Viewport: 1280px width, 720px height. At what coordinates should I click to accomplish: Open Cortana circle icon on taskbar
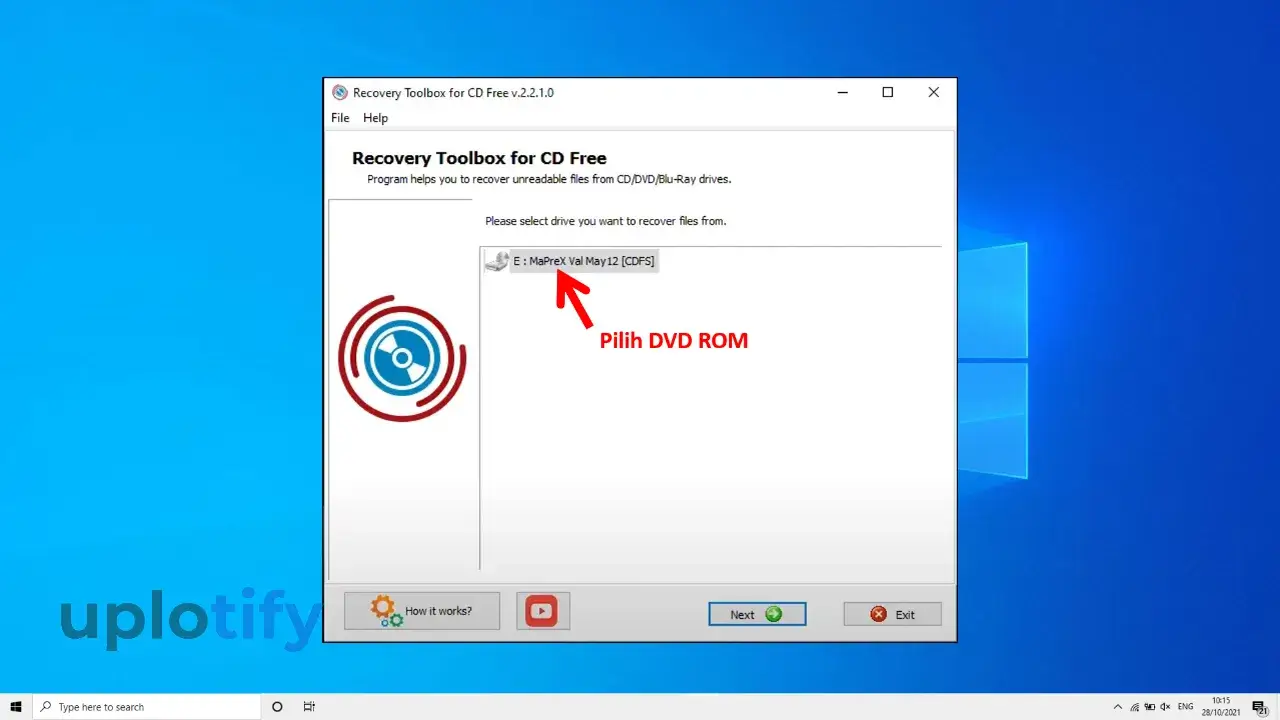point(277,707)
